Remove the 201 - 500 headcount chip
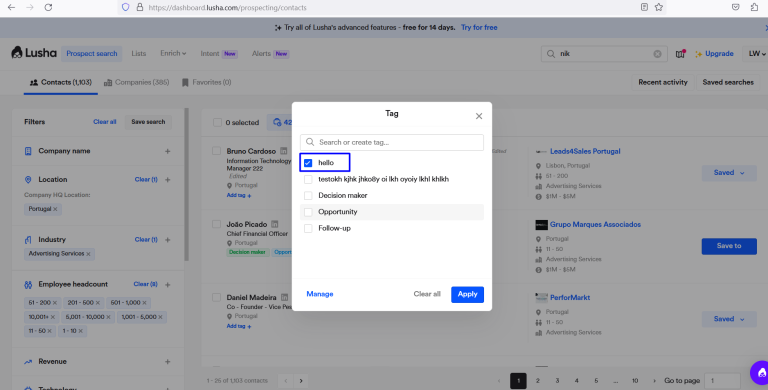Screen dimensions: 768x390 point(97,303)
